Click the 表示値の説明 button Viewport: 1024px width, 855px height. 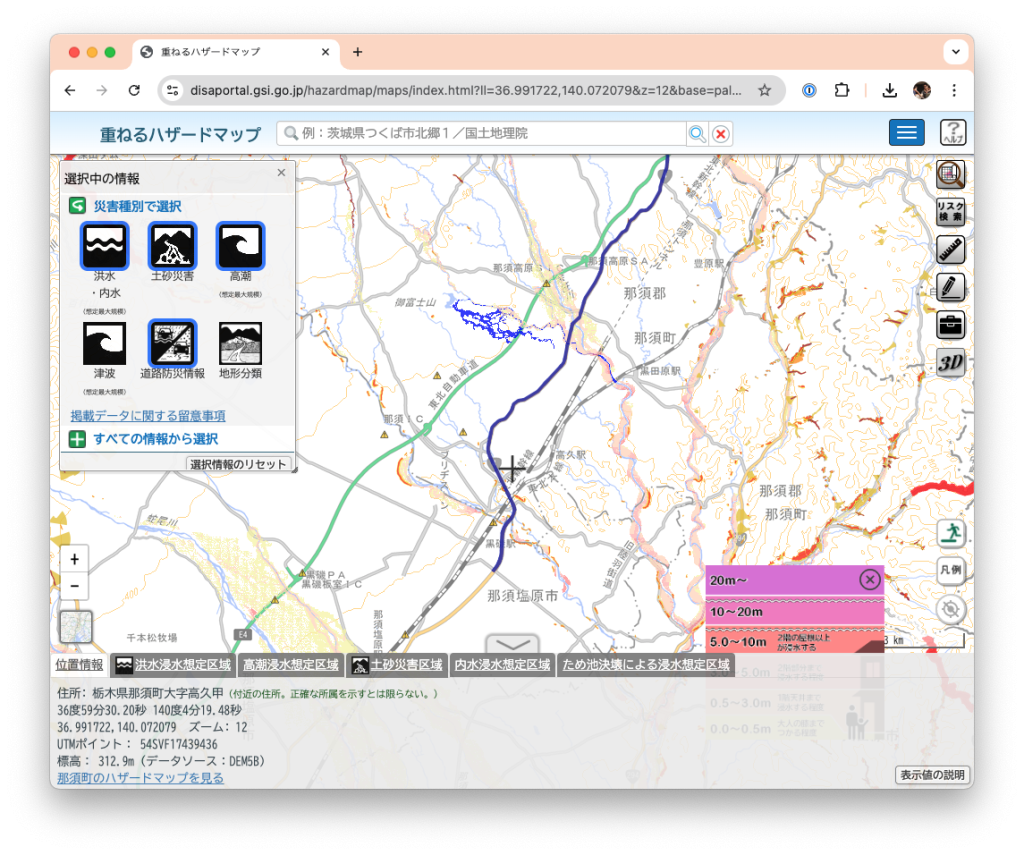tap(933, 775)
